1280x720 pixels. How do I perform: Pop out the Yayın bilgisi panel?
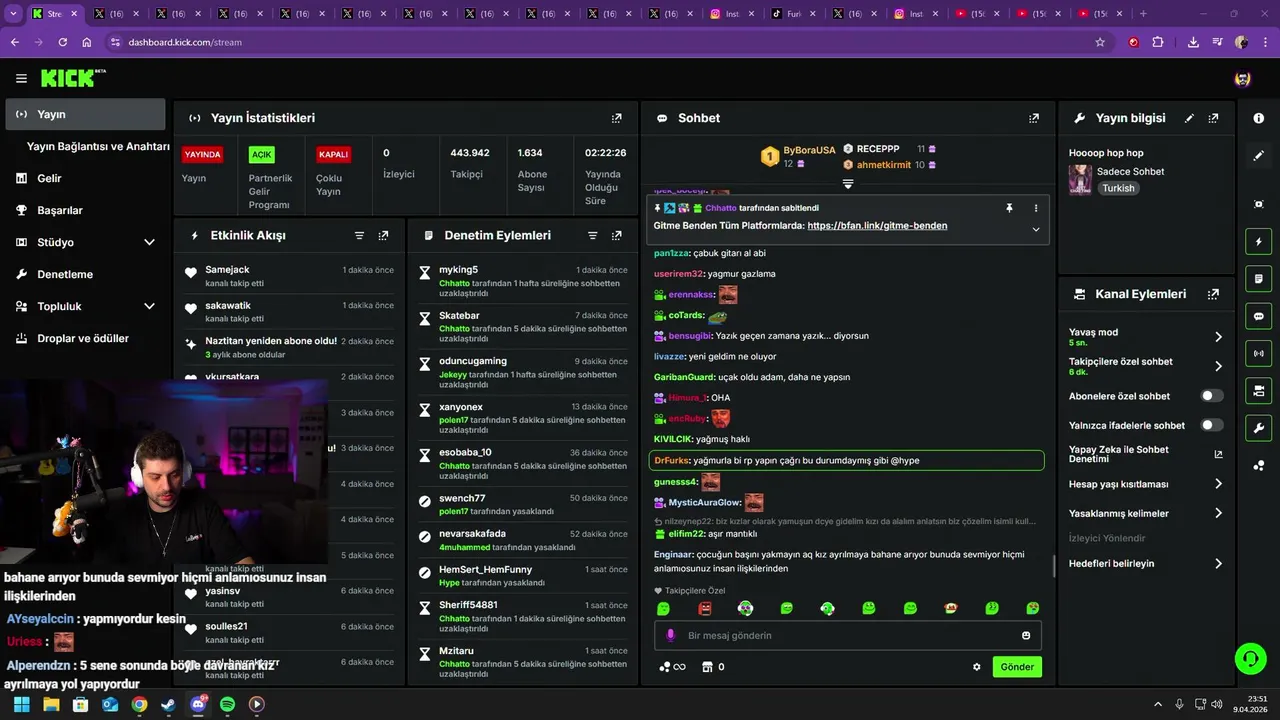(1213, 118)
